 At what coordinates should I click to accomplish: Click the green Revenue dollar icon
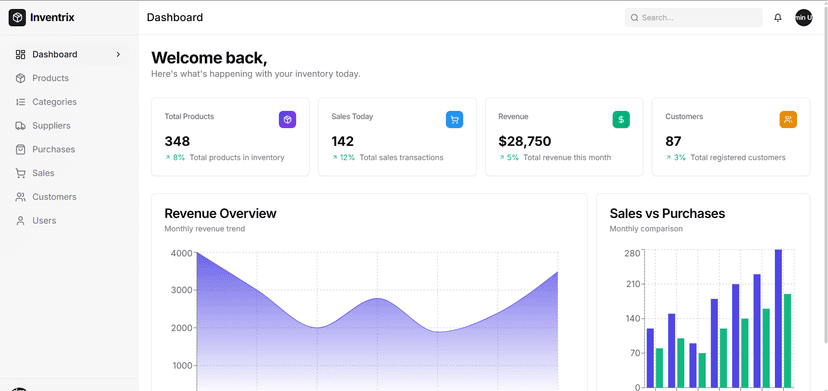[621, 119]
